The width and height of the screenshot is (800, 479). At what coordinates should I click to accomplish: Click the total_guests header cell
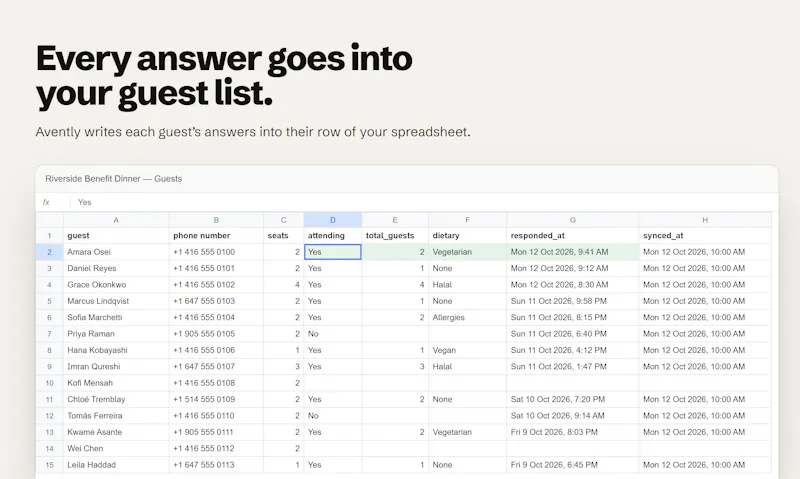pyautogui.click(x=395, y=236)
